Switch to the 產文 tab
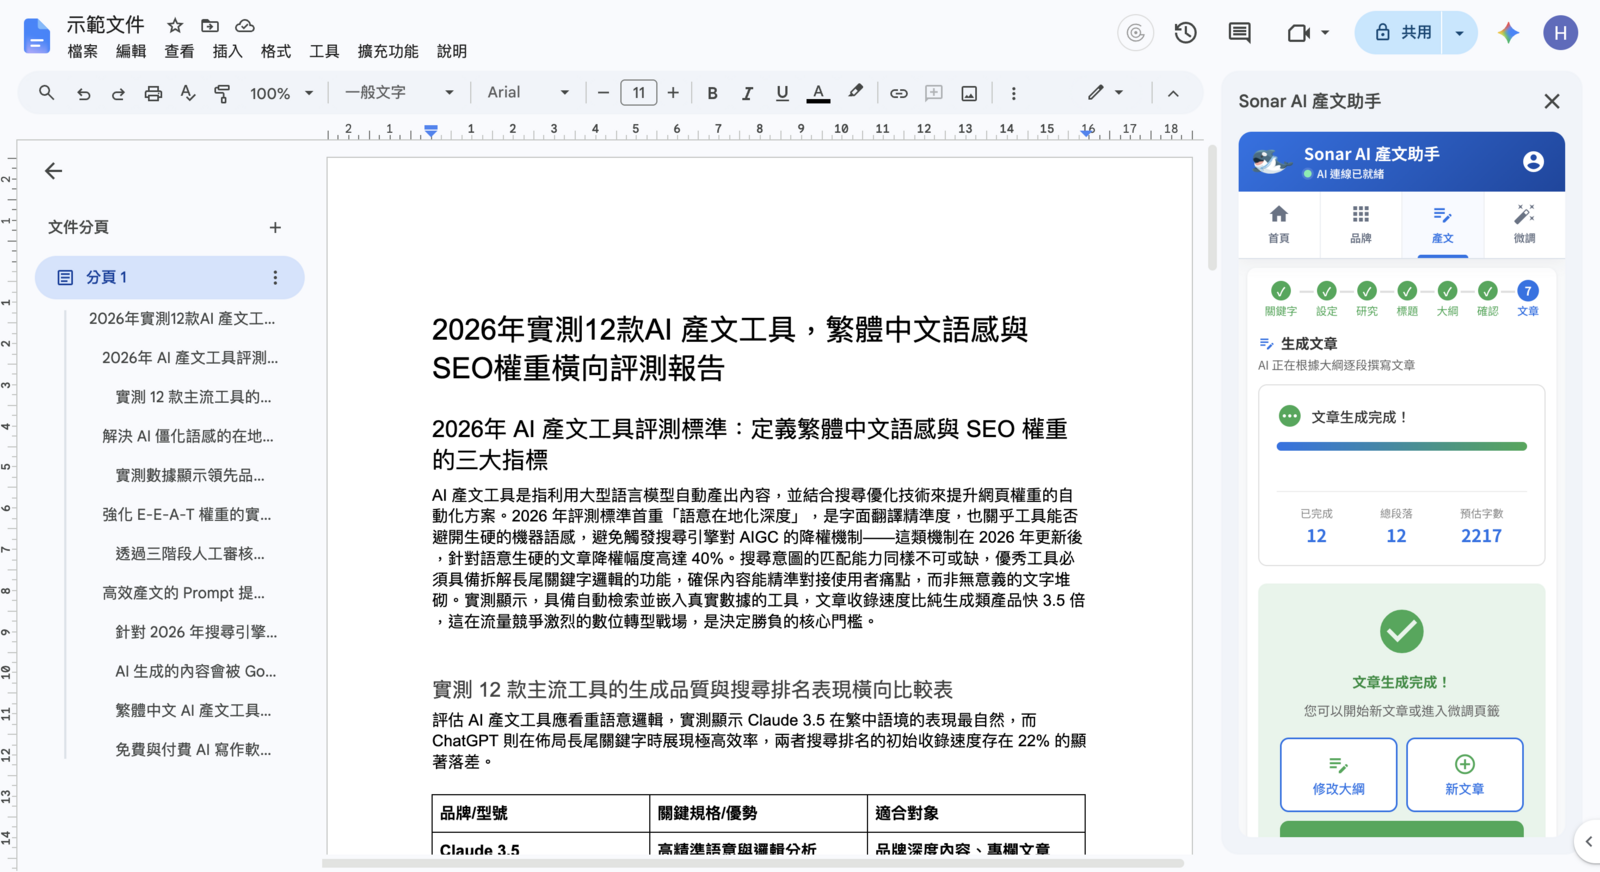This screenshot has width=1600, height=872. (1442, 224)
